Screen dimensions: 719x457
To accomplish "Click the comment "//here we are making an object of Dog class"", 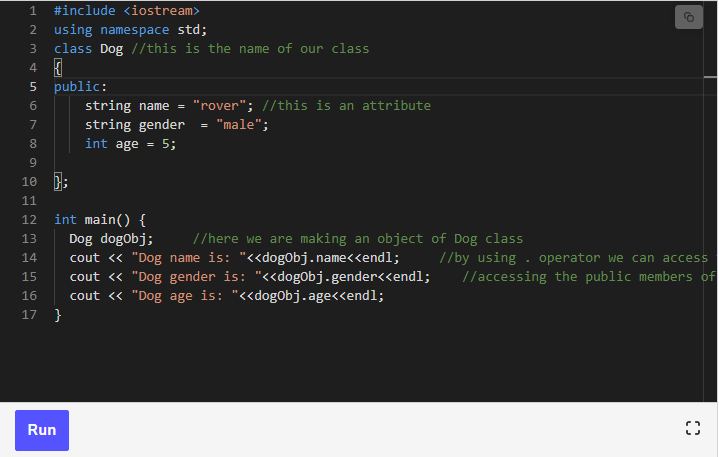I will [358, 239].
